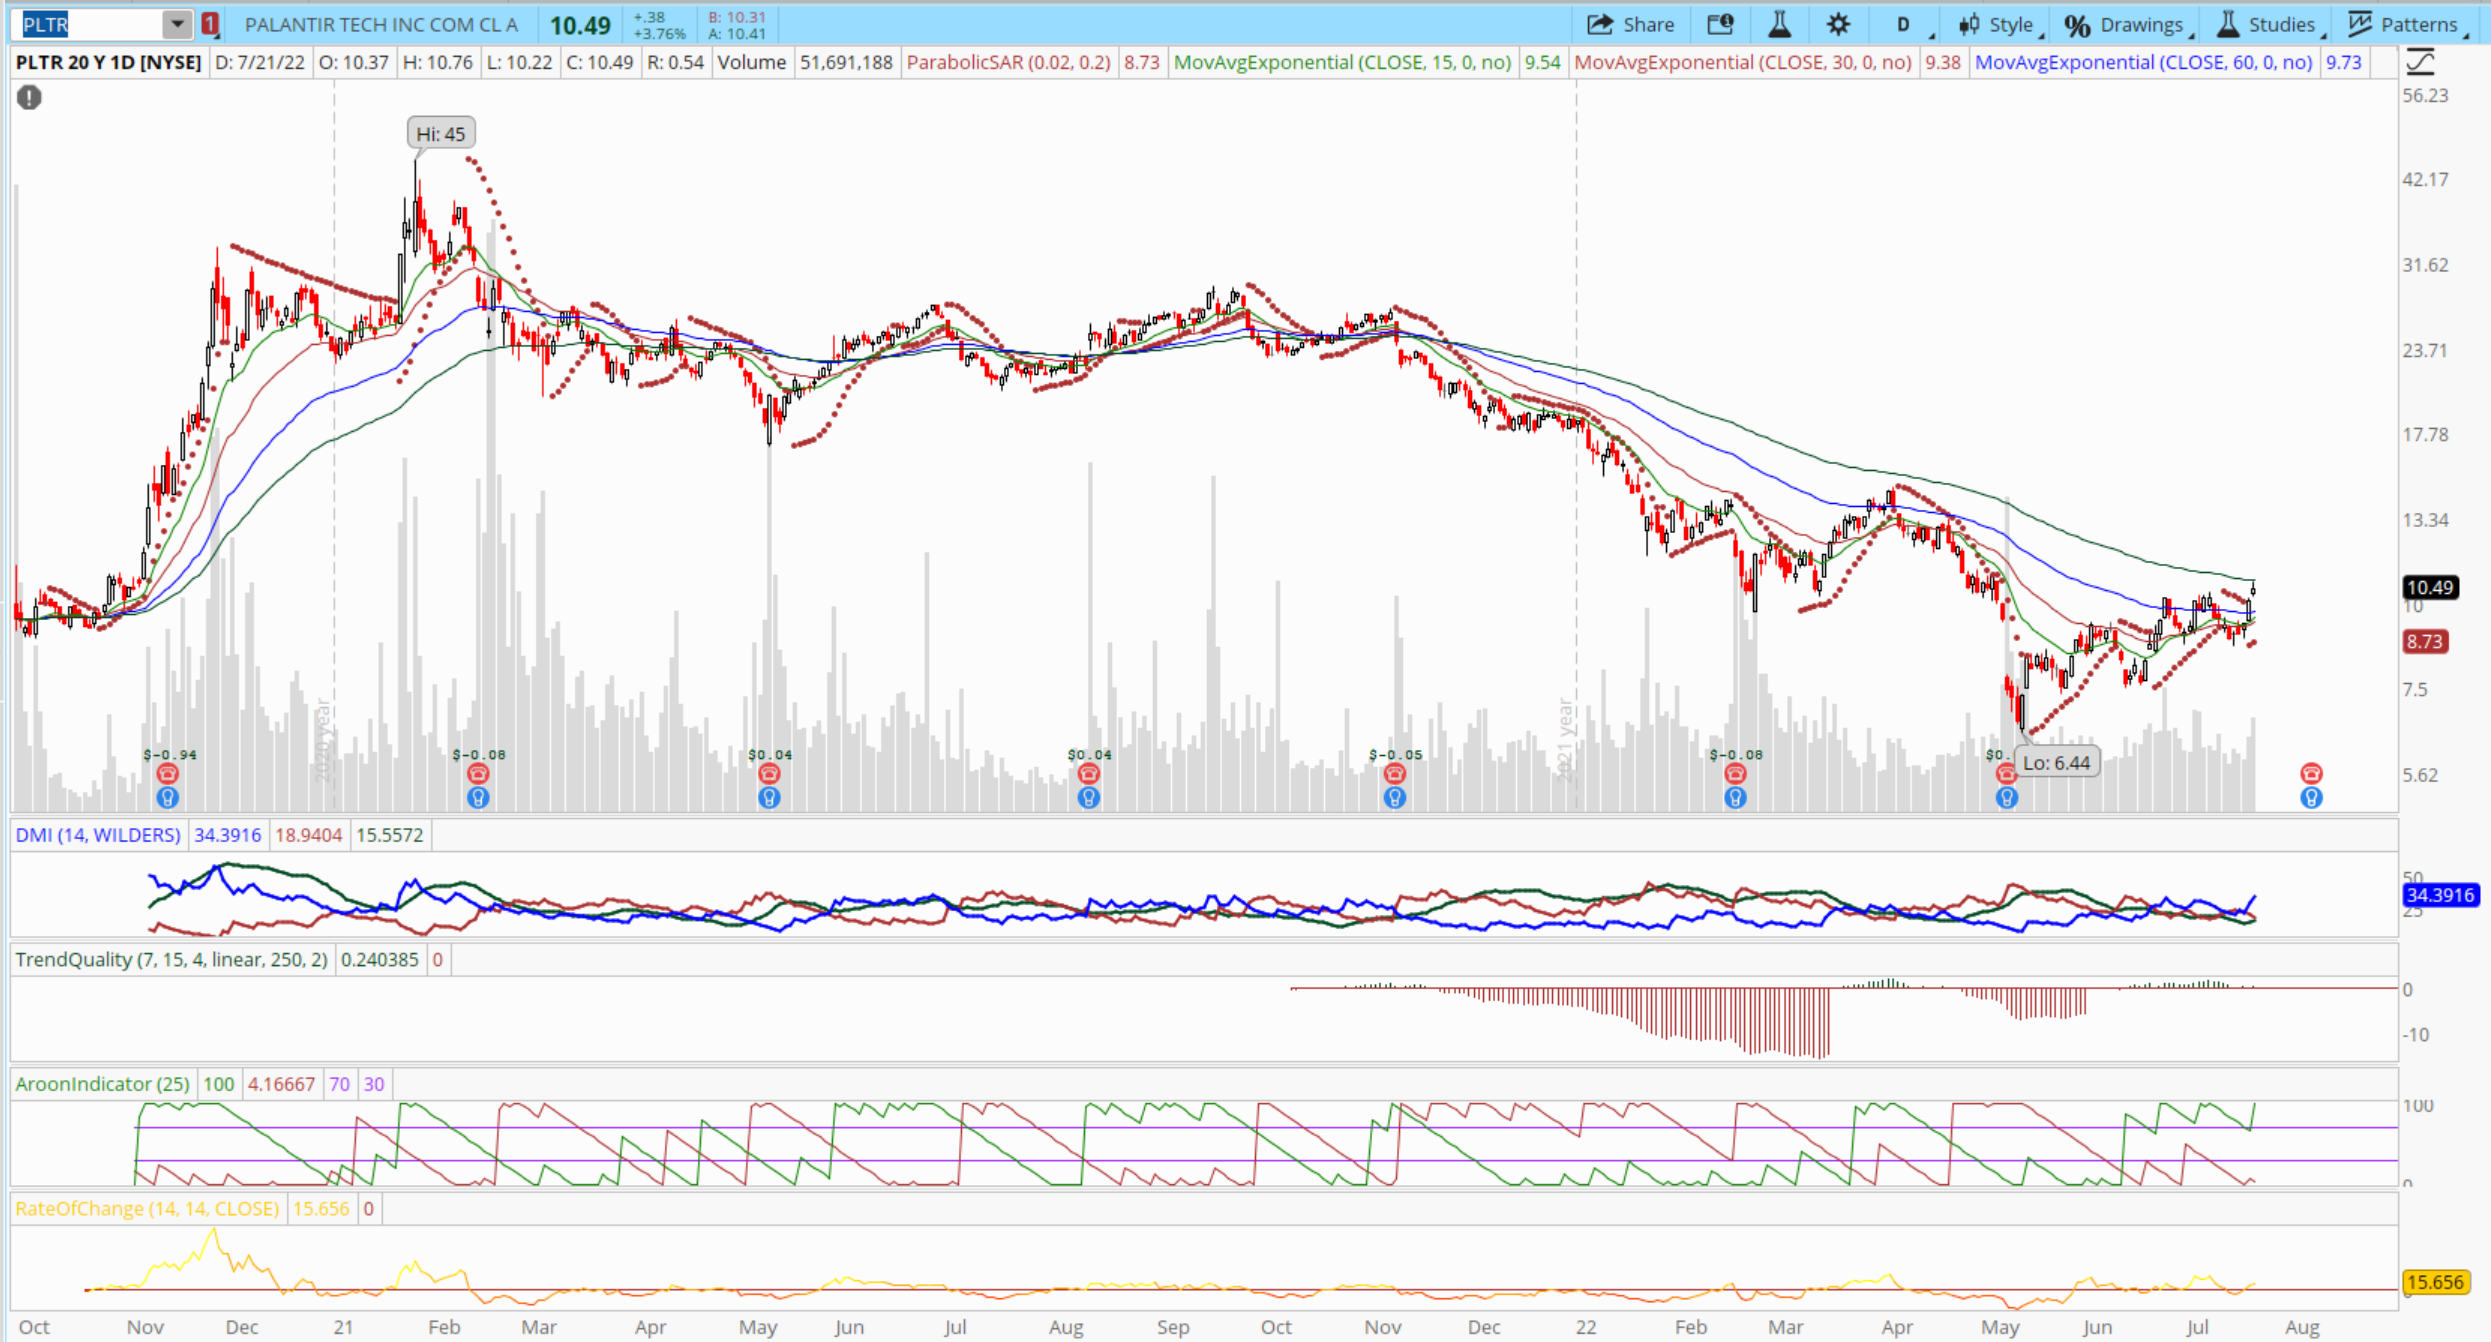Open the Patterns dropdown
The width and height of the screenshot is (2491, 1342).
[x=2404, y=25]
